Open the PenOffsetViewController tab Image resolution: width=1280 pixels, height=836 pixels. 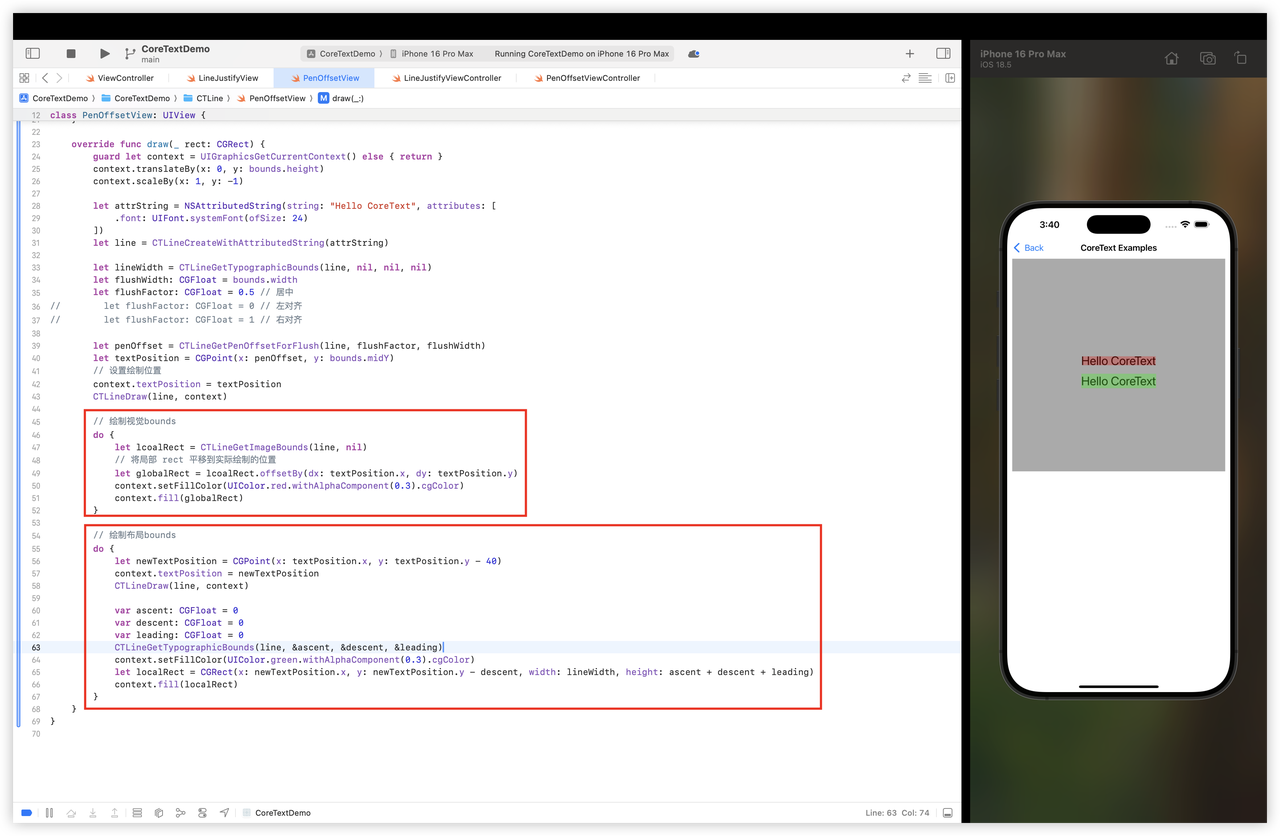(586, 78)
